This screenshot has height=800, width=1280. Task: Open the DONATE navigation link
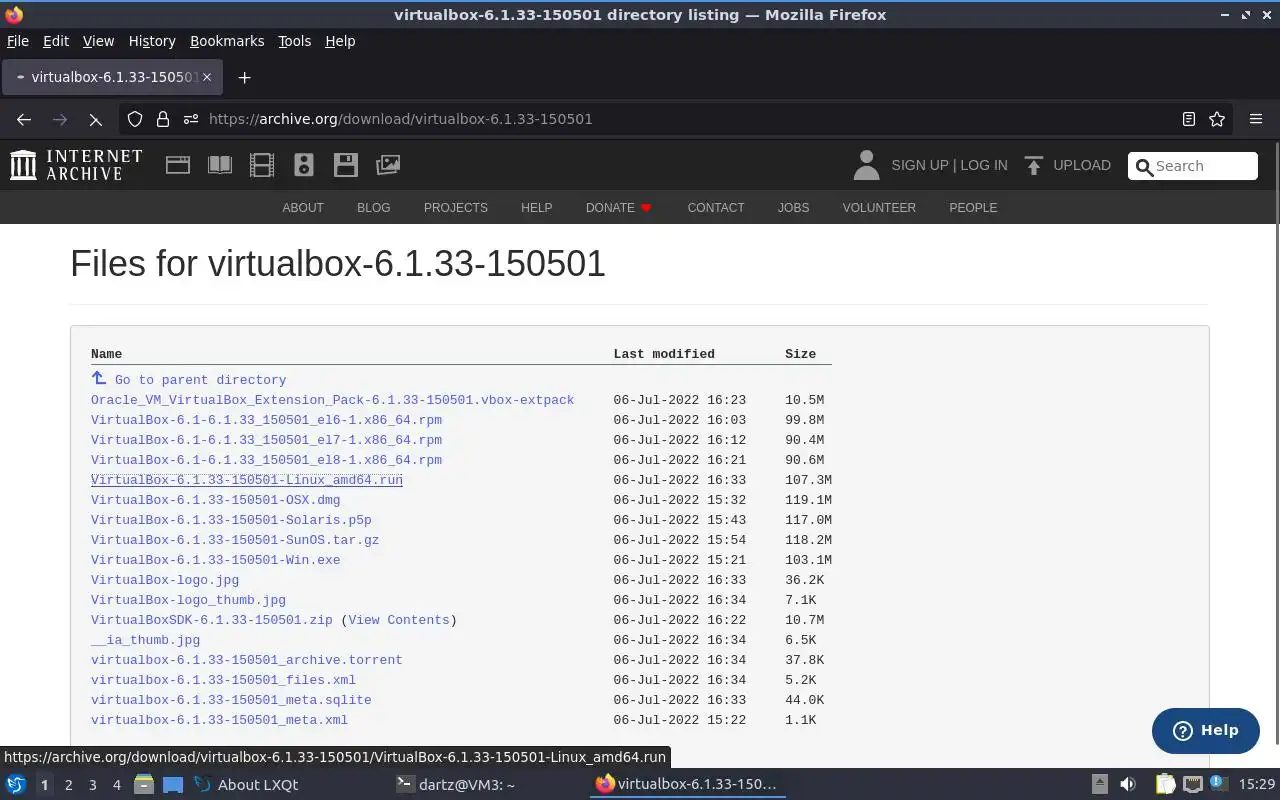click(619, 208)
